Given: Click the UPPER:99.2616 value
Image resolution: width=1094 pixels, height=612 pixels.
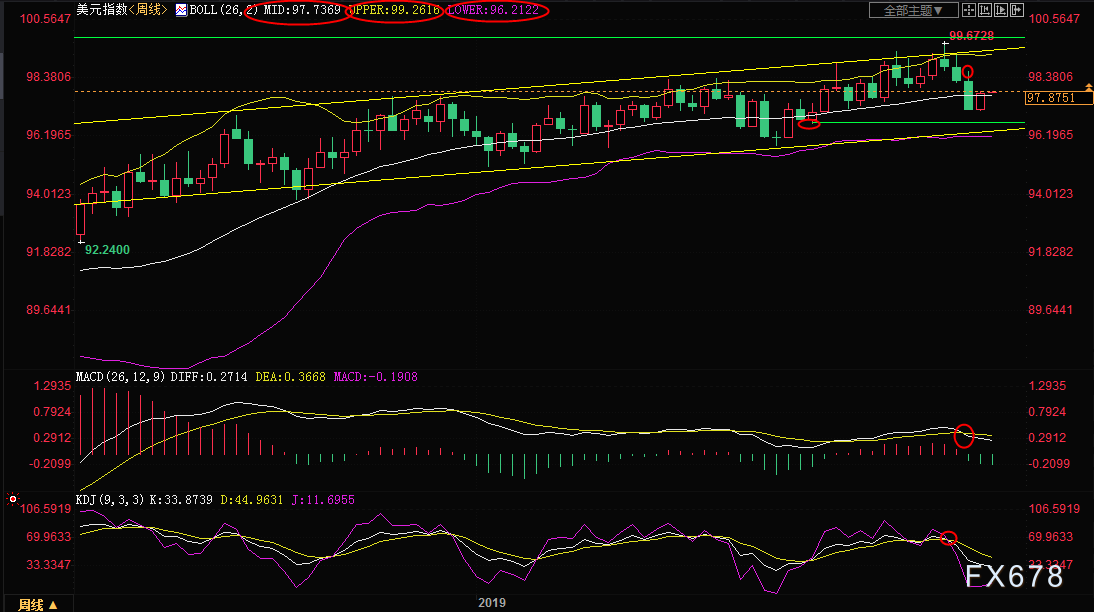Looking at the screenshot, I should pyautogui.click(x=394, y=10).
